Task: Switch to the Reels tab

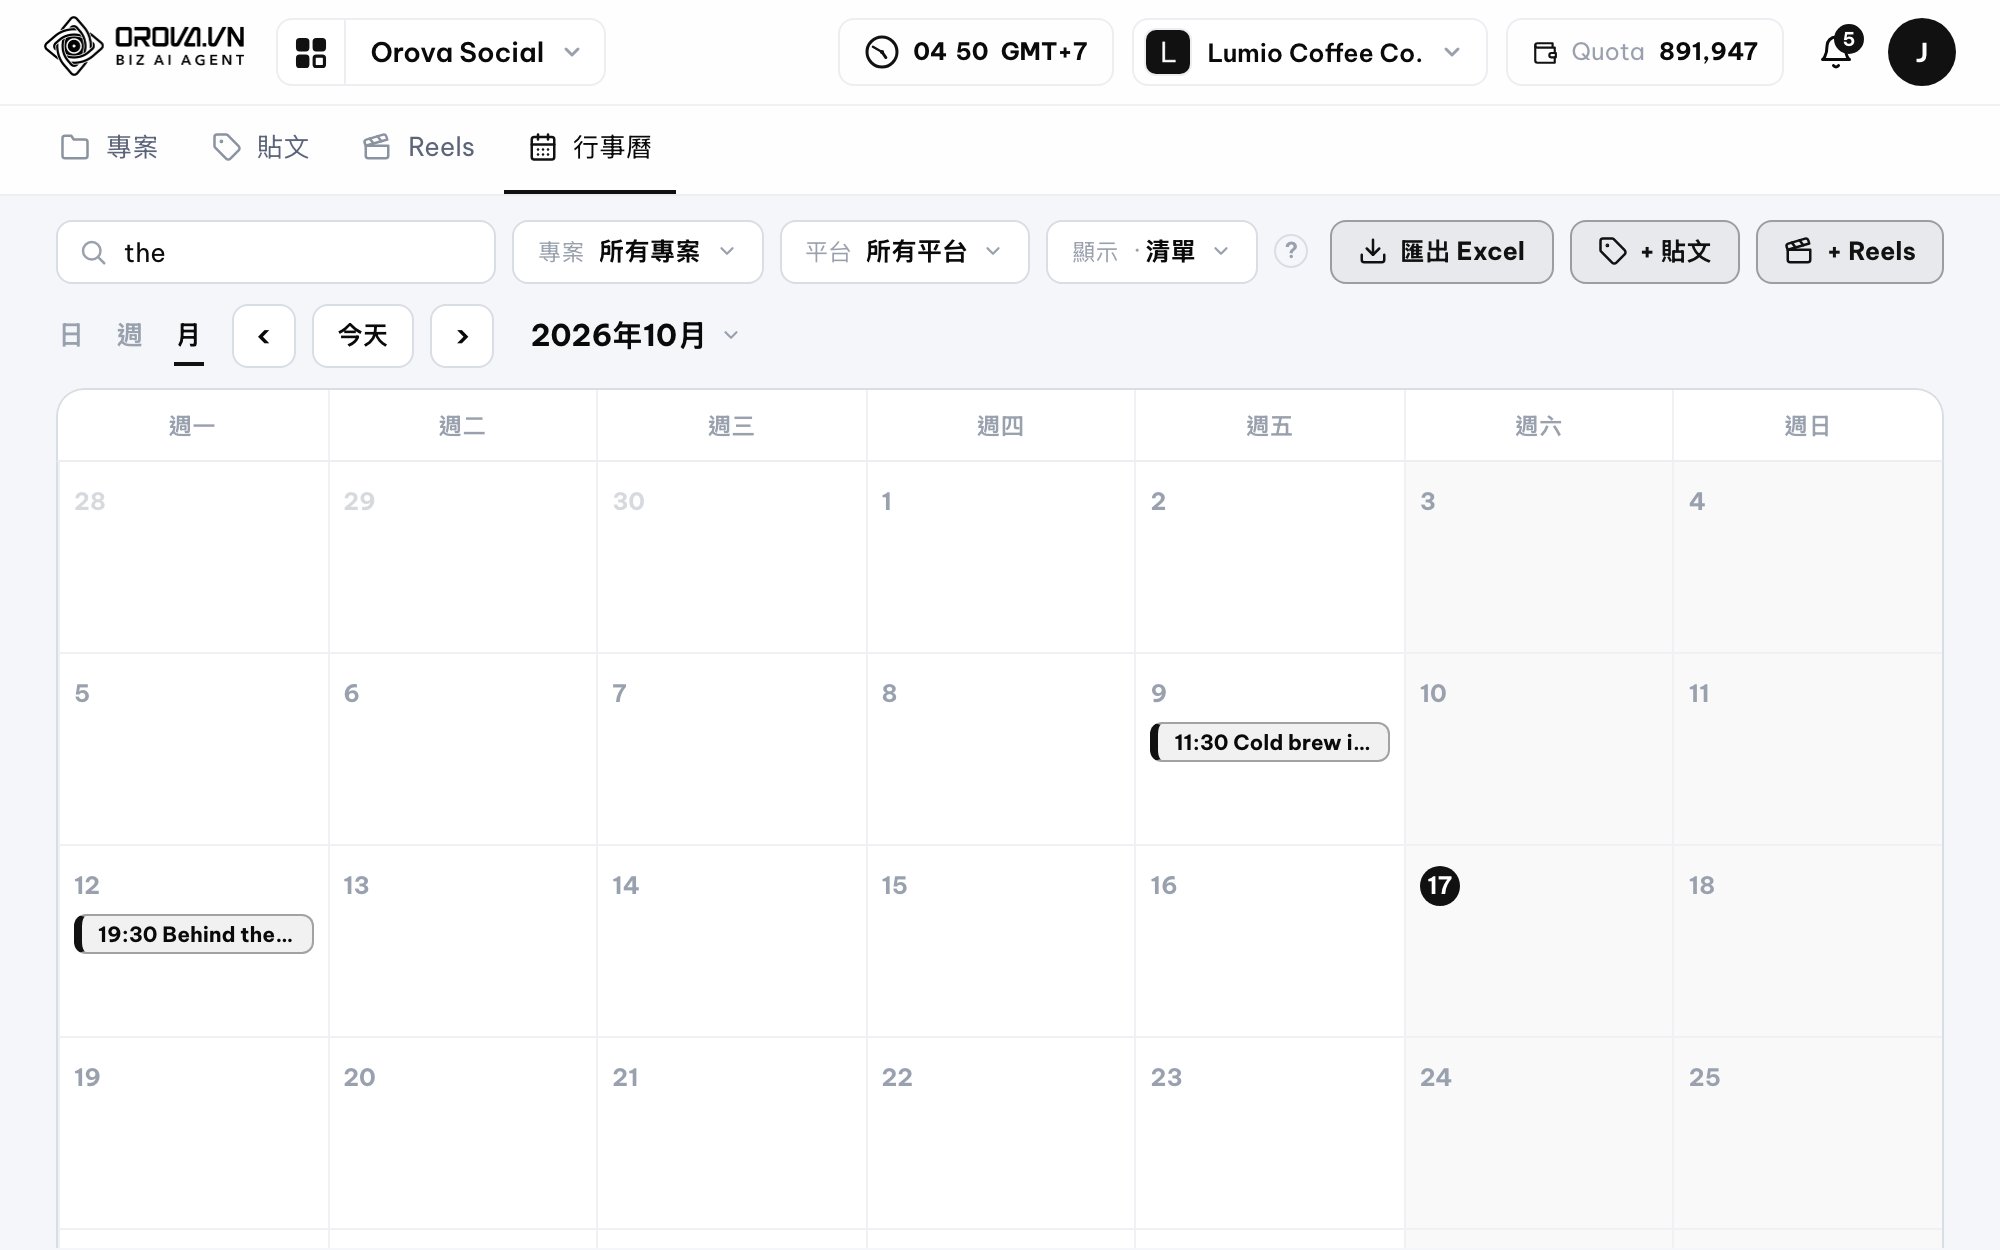Action: [x=418, y=148]
